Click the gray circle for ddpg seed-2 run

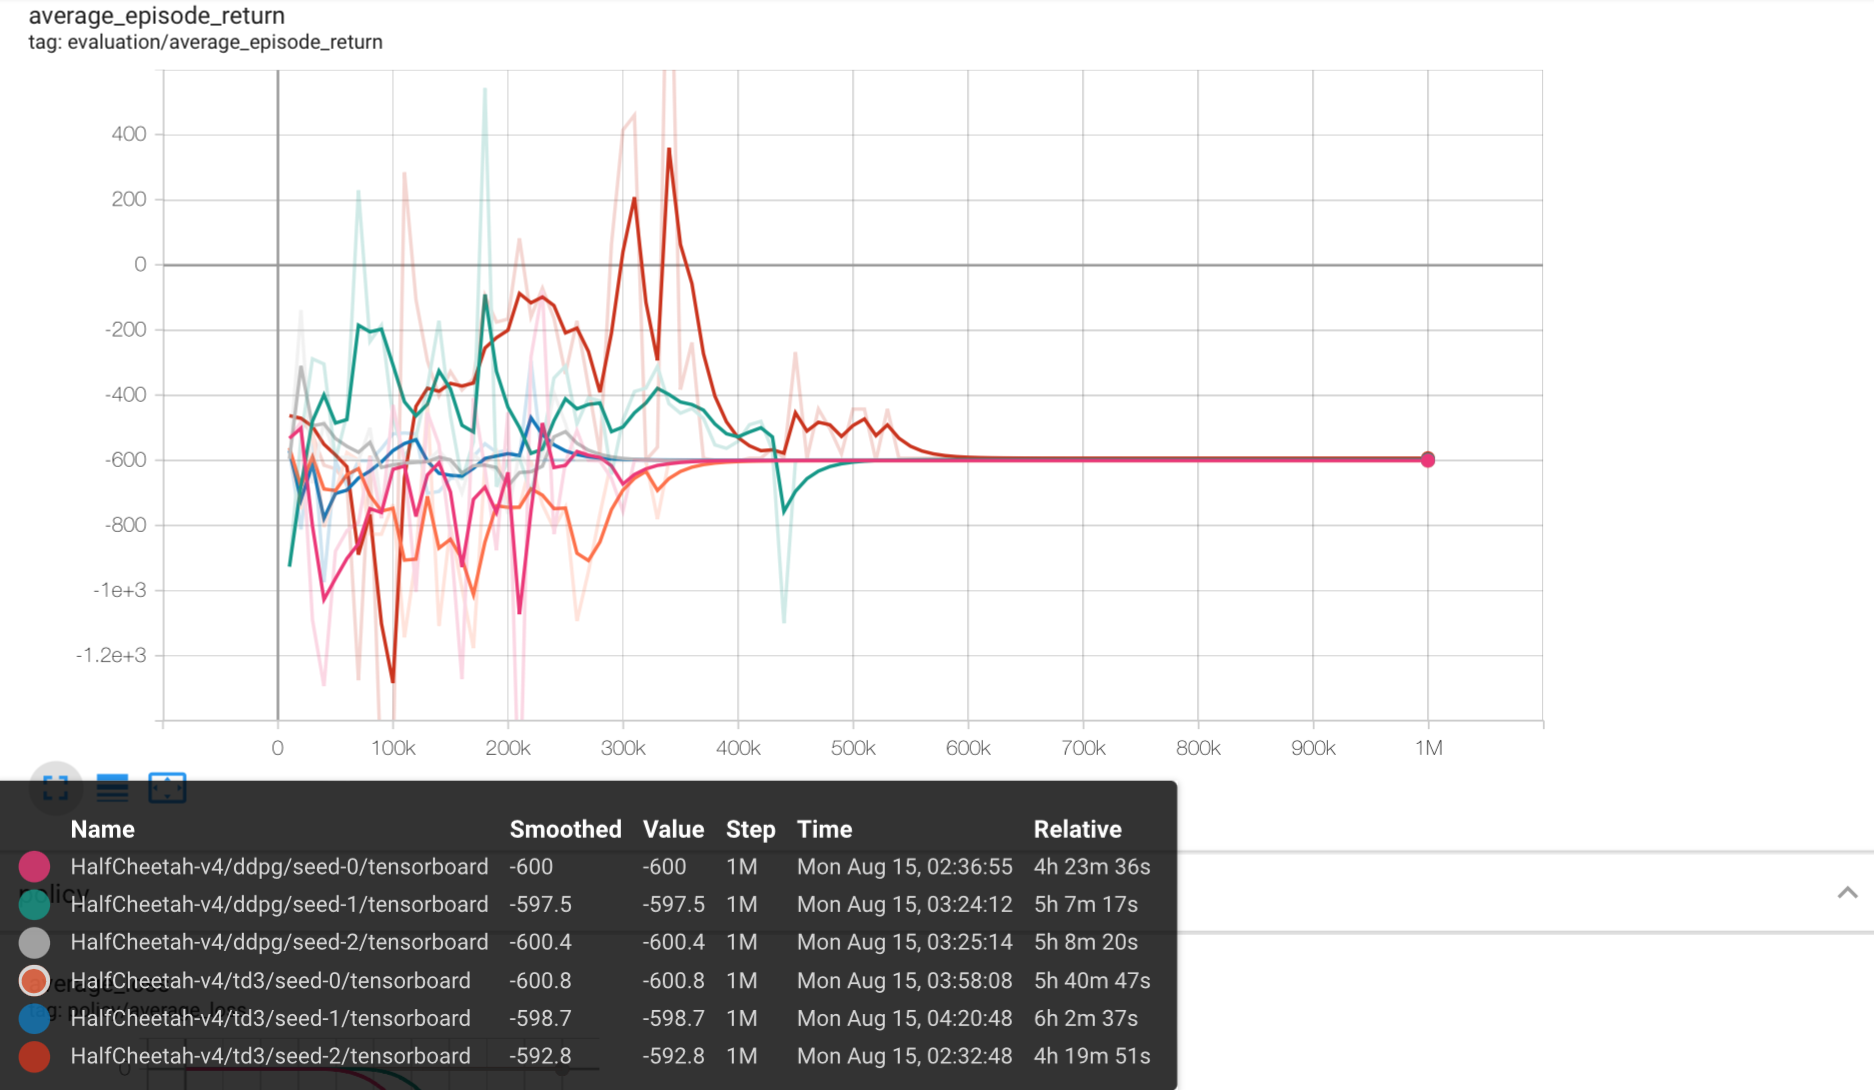pyautogui.click(x=33, y=942)
